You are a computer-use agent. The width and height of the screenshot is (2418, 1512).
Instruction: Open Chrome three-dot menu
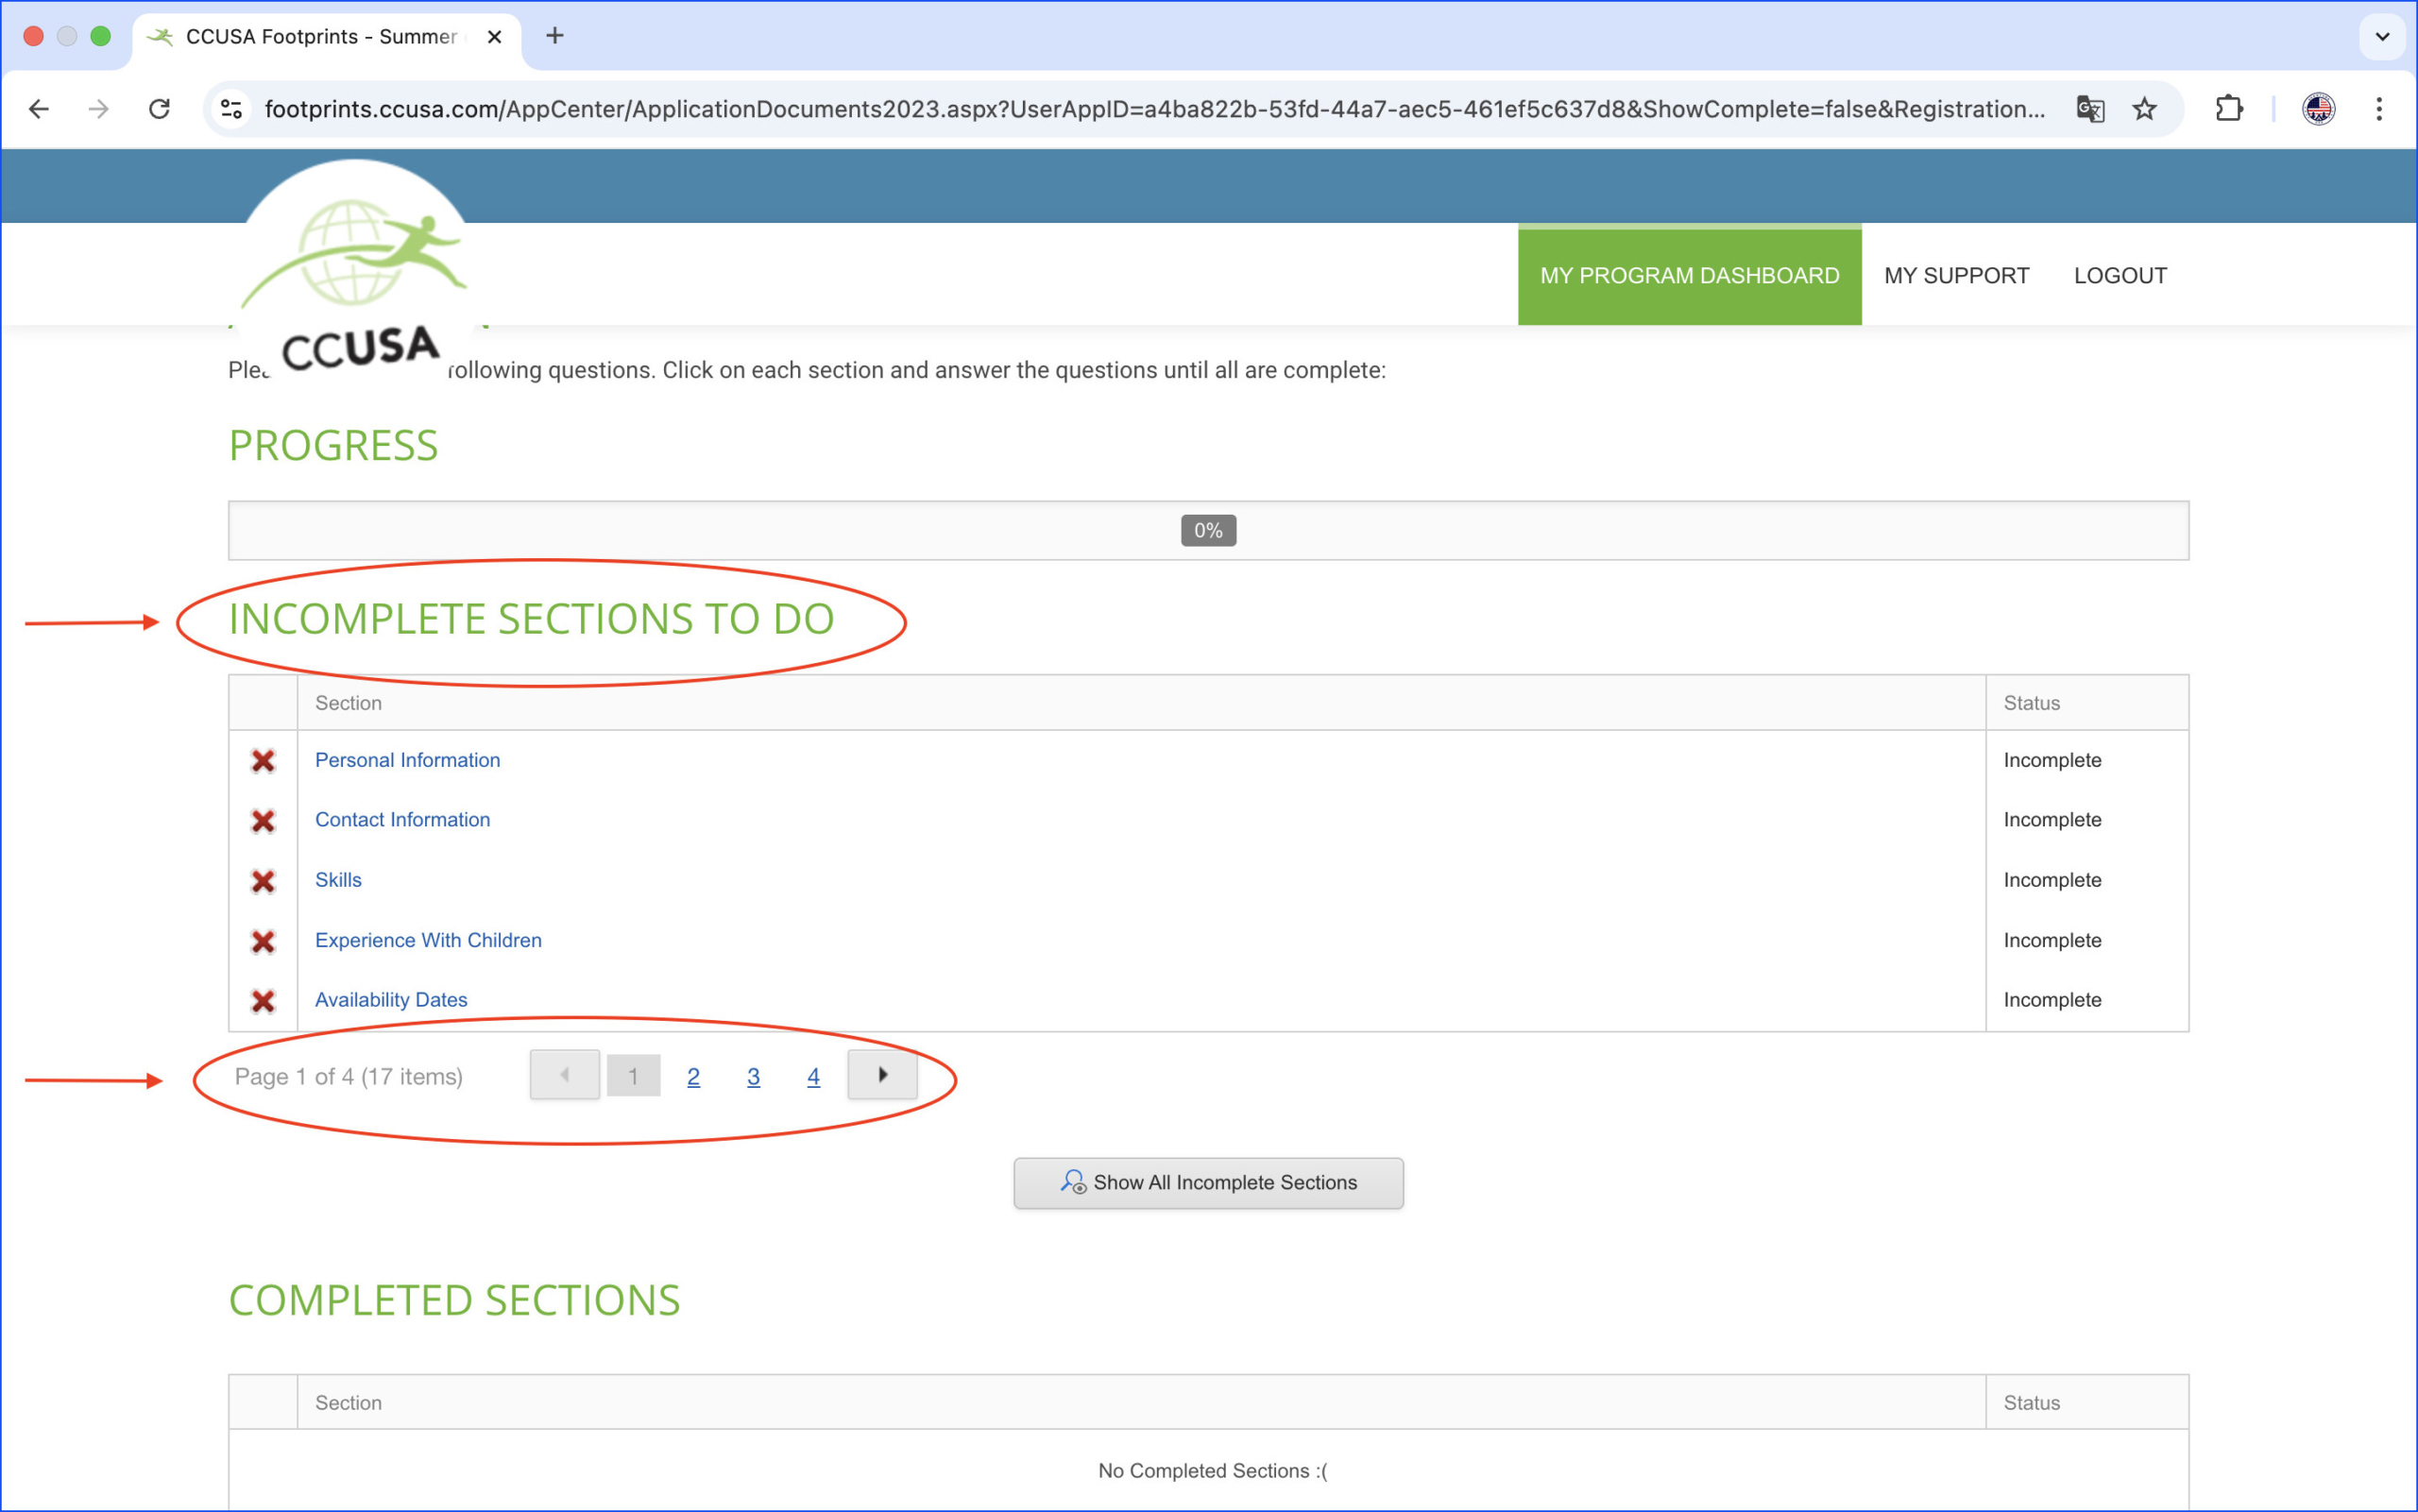pyautogui.click(x=2379, y=109)
